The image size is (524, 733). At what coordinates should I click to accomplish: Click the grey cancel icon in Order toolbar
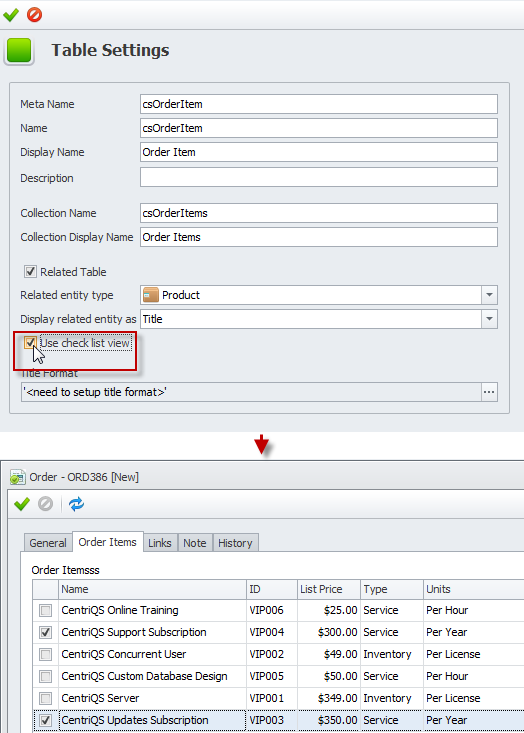tap(45, 504)
